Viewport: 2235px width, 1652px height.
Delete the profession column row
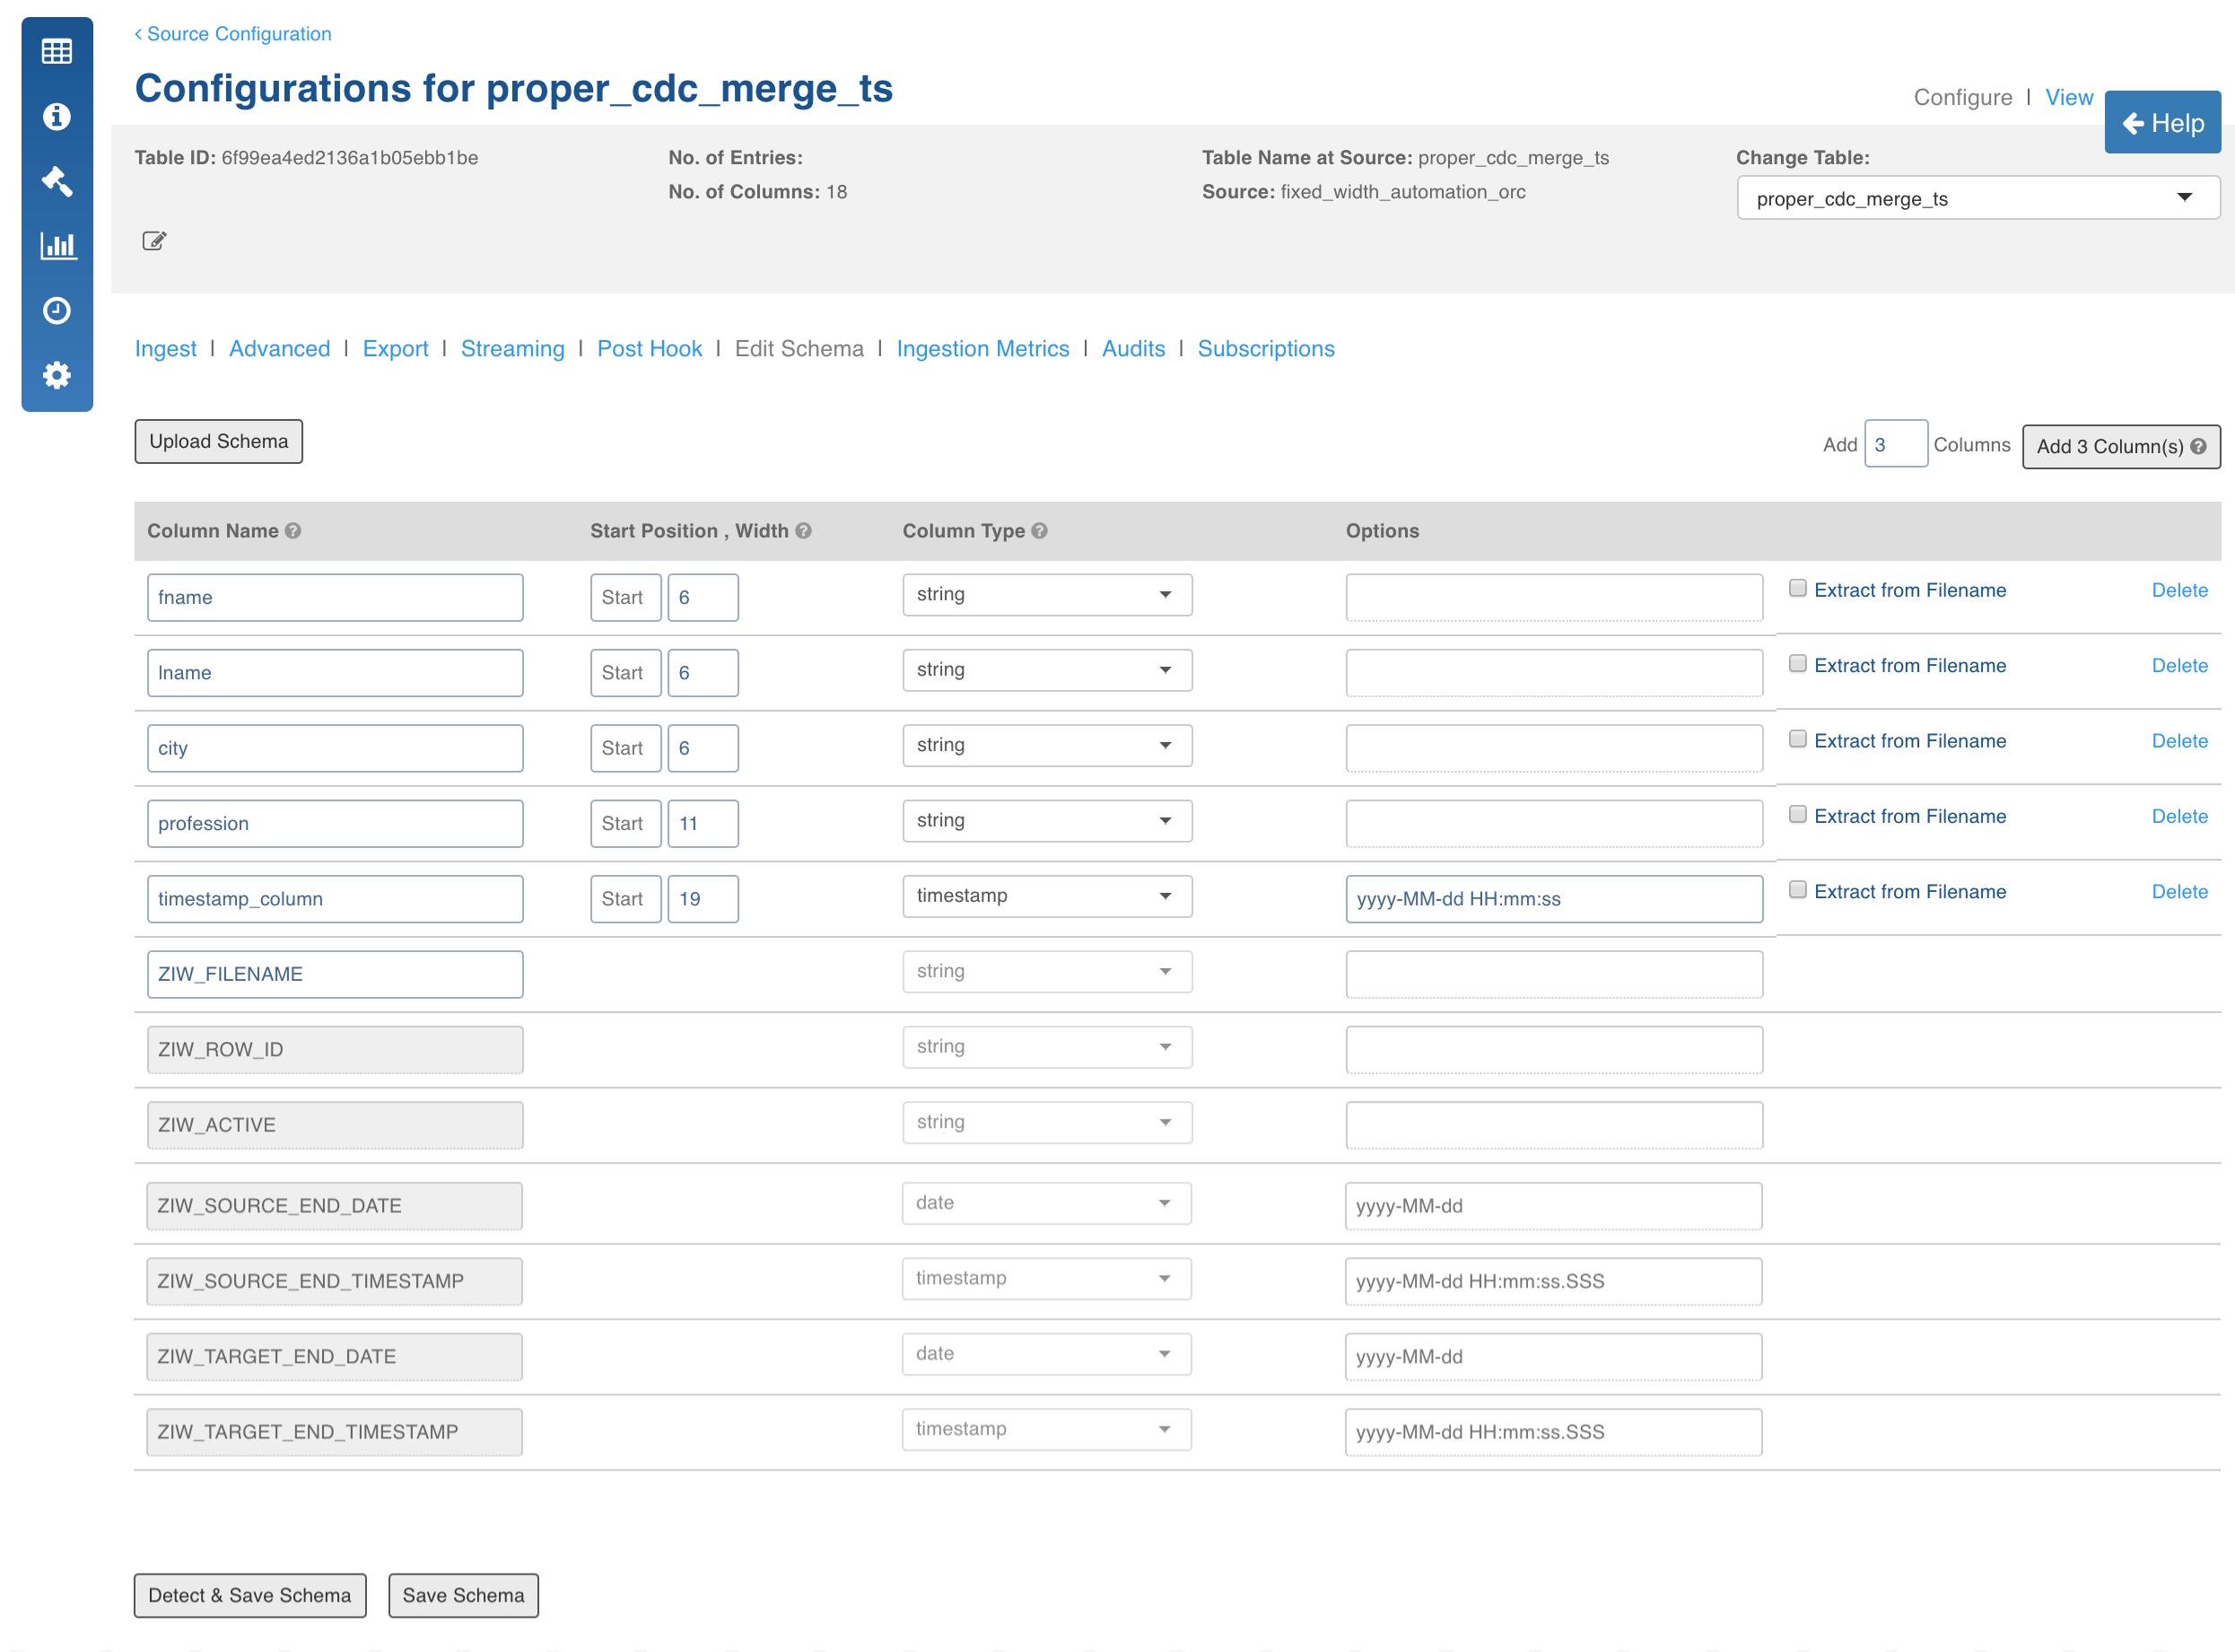pos(2179,816)
